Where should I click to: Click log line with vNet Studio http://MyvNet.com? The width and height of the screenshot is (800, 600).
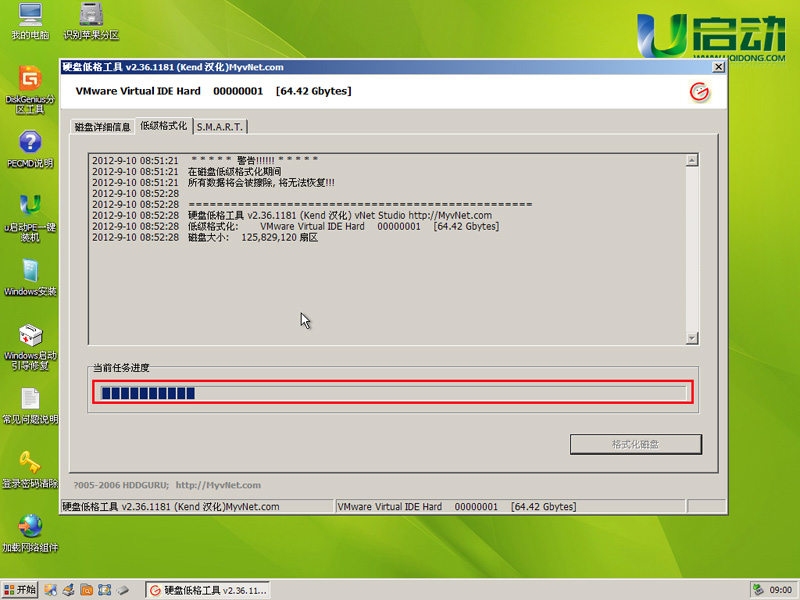[x=292, y=215]
